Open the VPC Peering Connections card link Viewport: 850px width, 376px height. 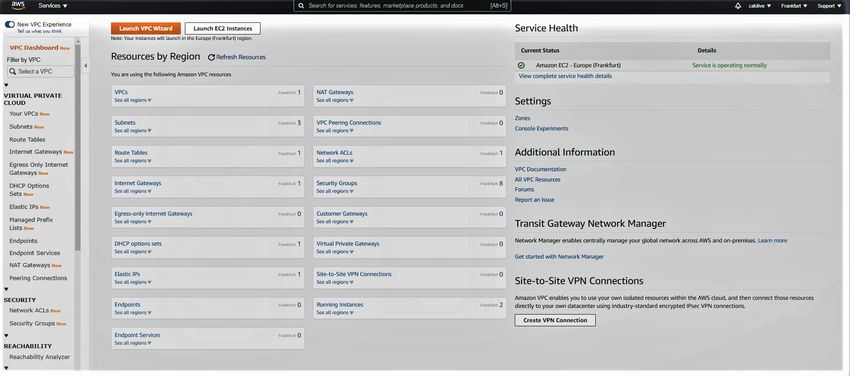click(349, 122)
